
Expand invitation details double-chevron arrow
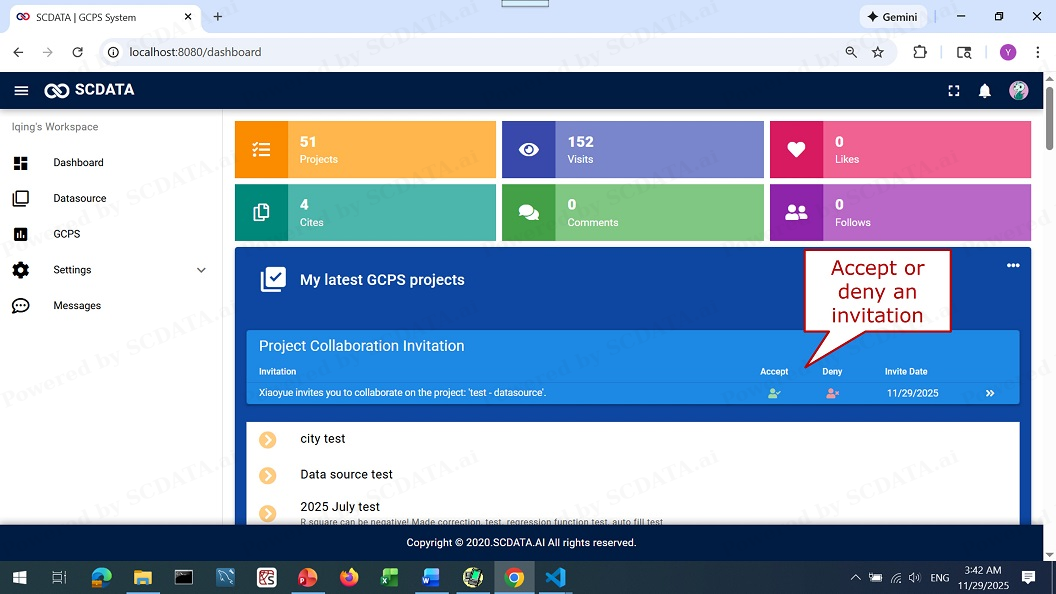(990, 393)
